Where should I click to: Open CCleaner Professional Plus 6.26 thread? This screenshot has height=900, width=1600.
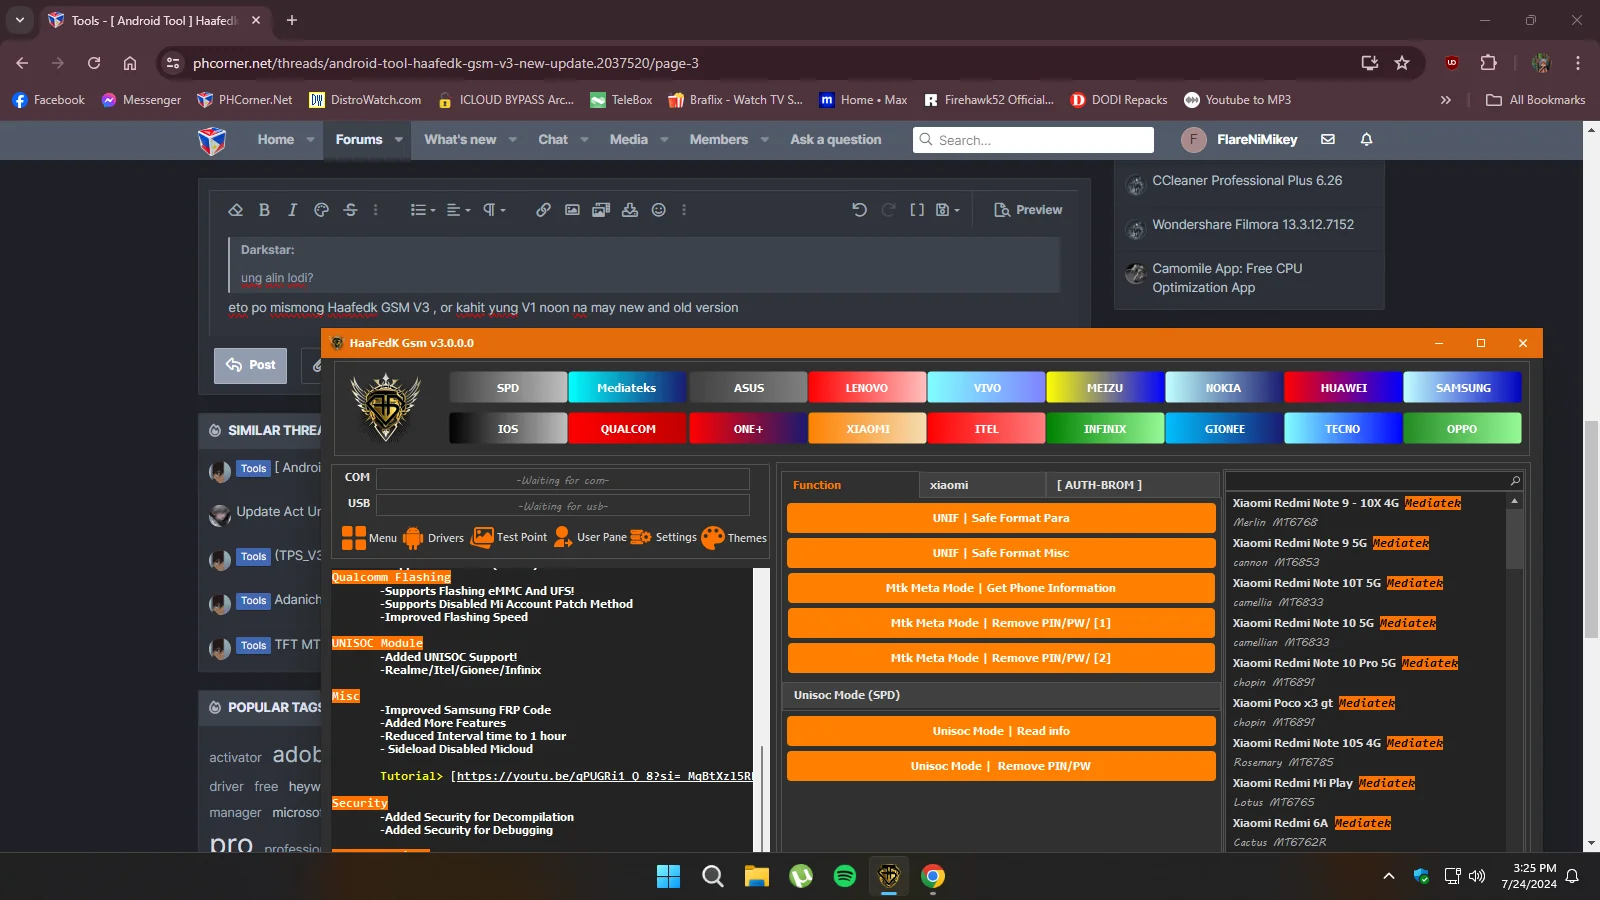1247,181
